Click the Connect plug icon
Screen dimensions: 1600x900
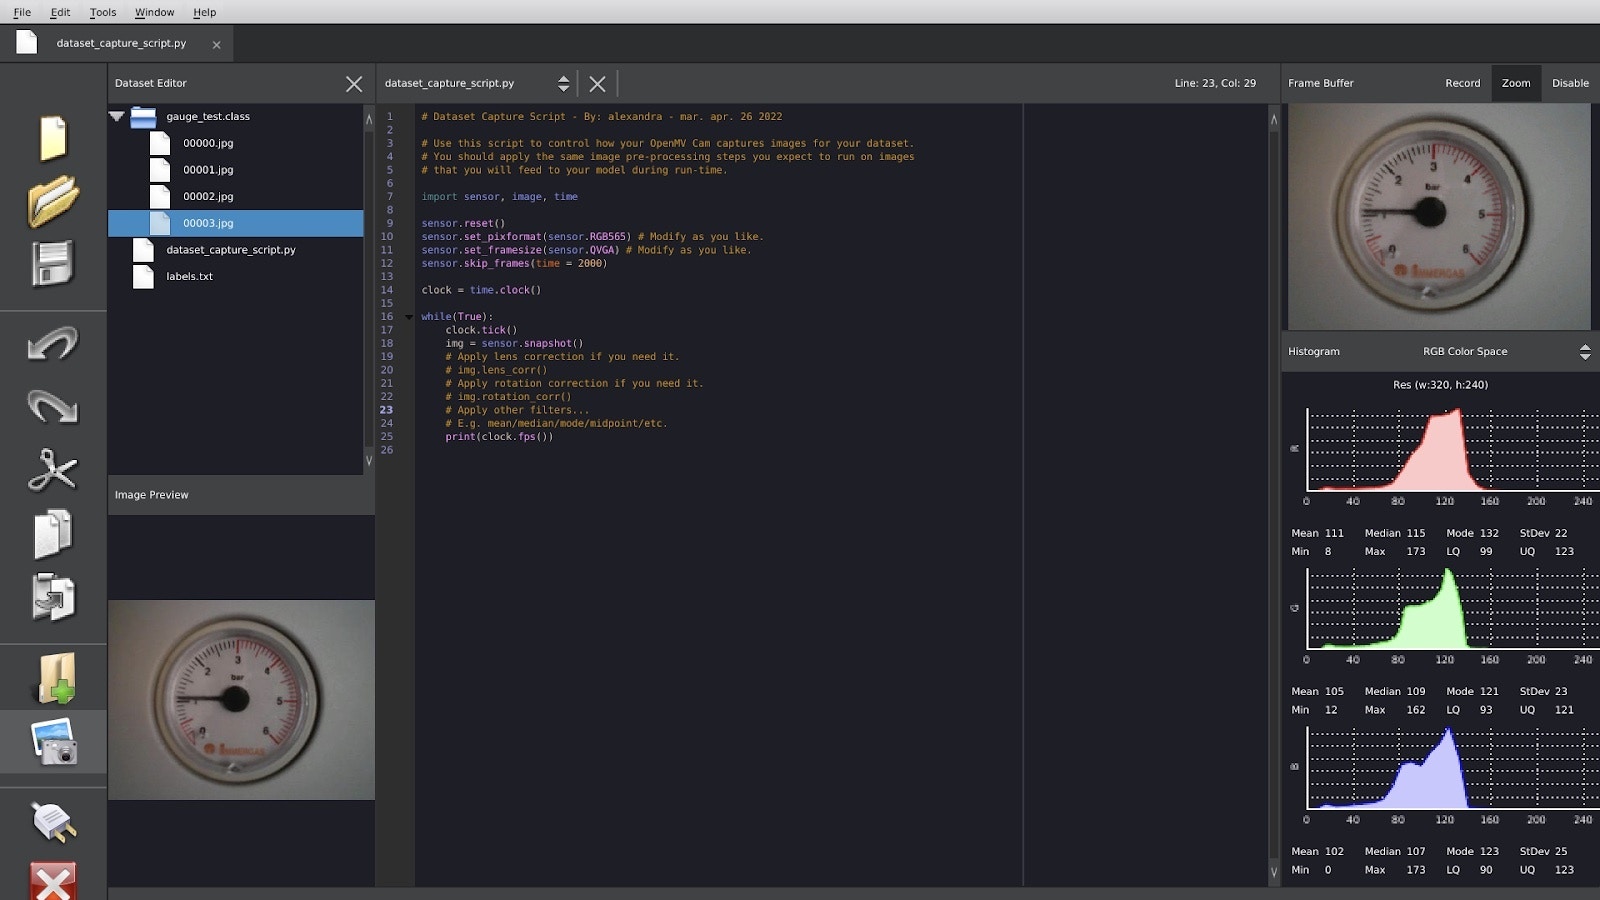pyautogui.click(x=53, y=822)
